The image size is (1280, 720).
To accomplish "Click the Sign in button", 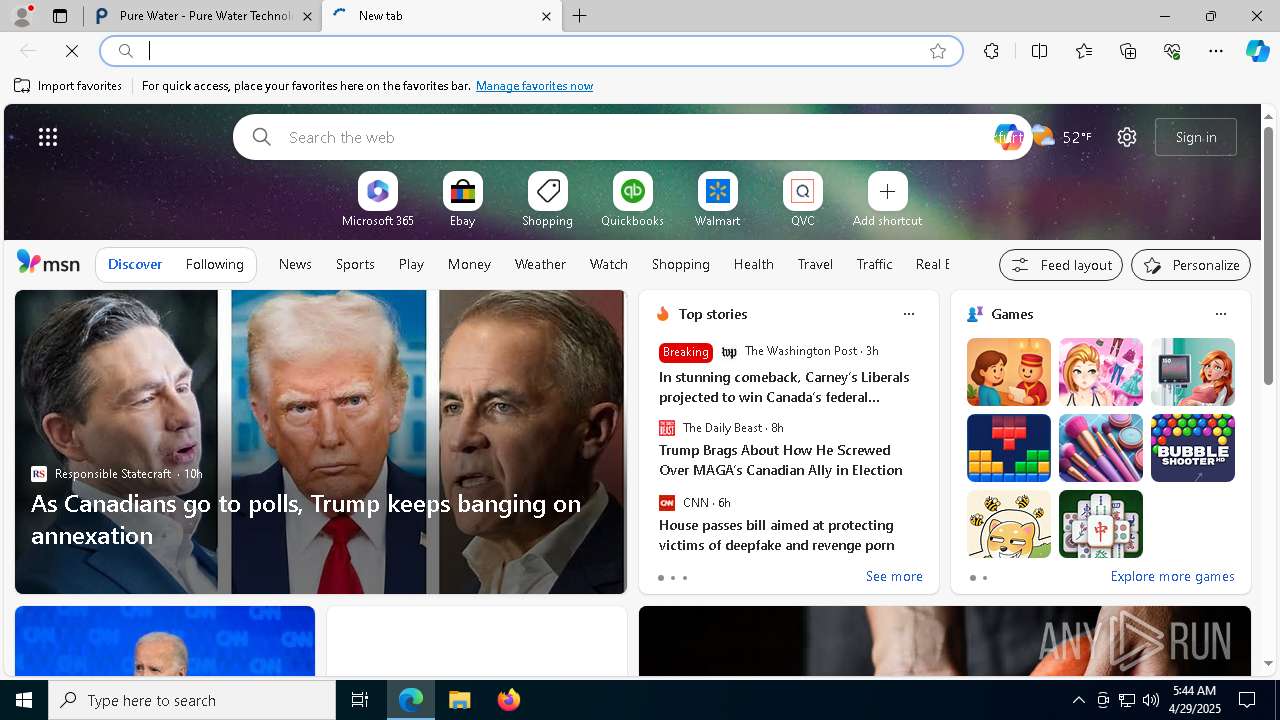I will [1196, 137].
